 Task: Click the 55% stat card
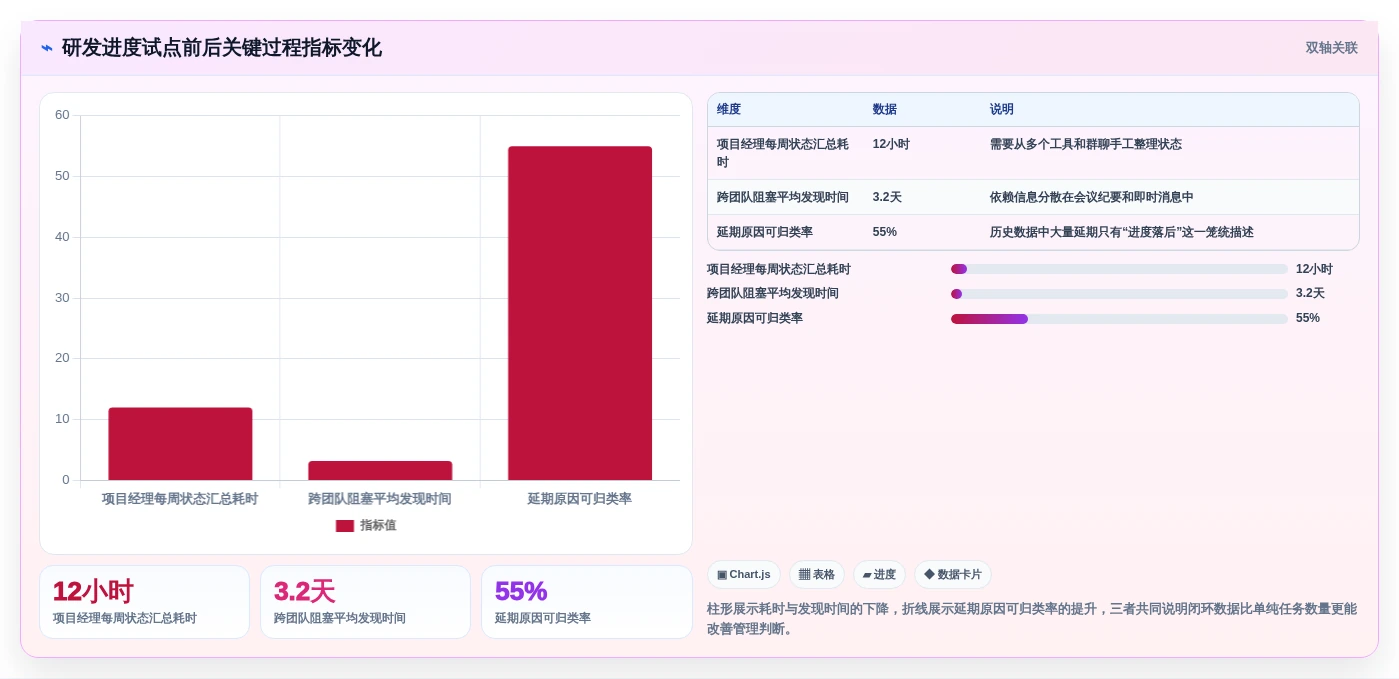(587, 602)
